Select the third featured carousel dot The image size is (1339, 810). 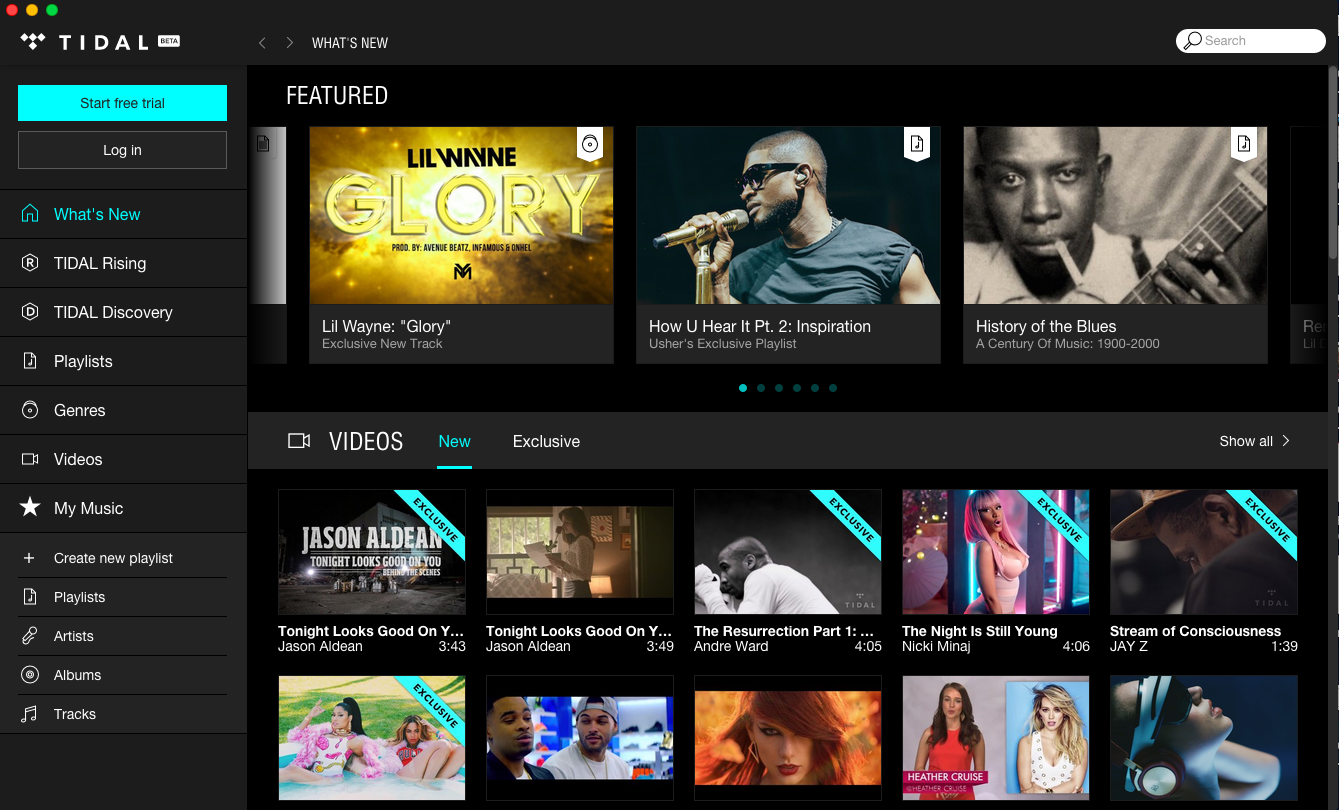click(779, 388)
